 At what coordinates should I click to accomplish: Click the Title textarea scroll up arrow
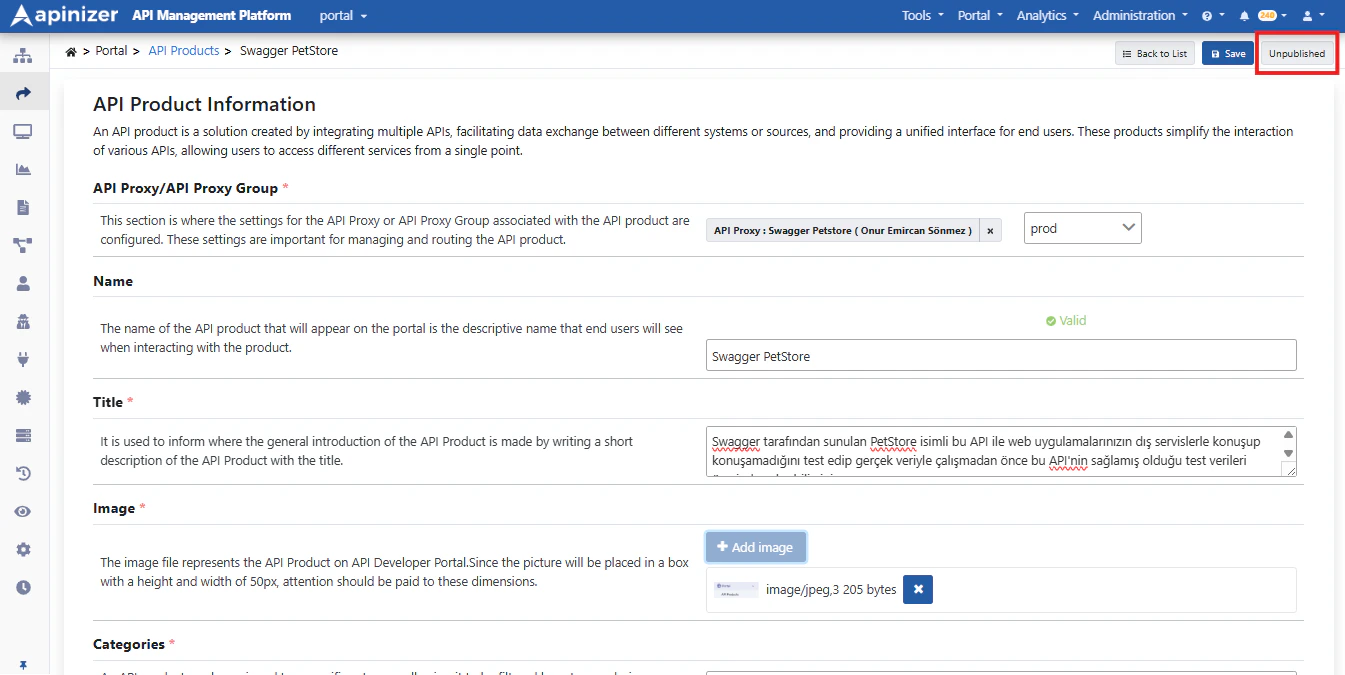pos(1288,435)
